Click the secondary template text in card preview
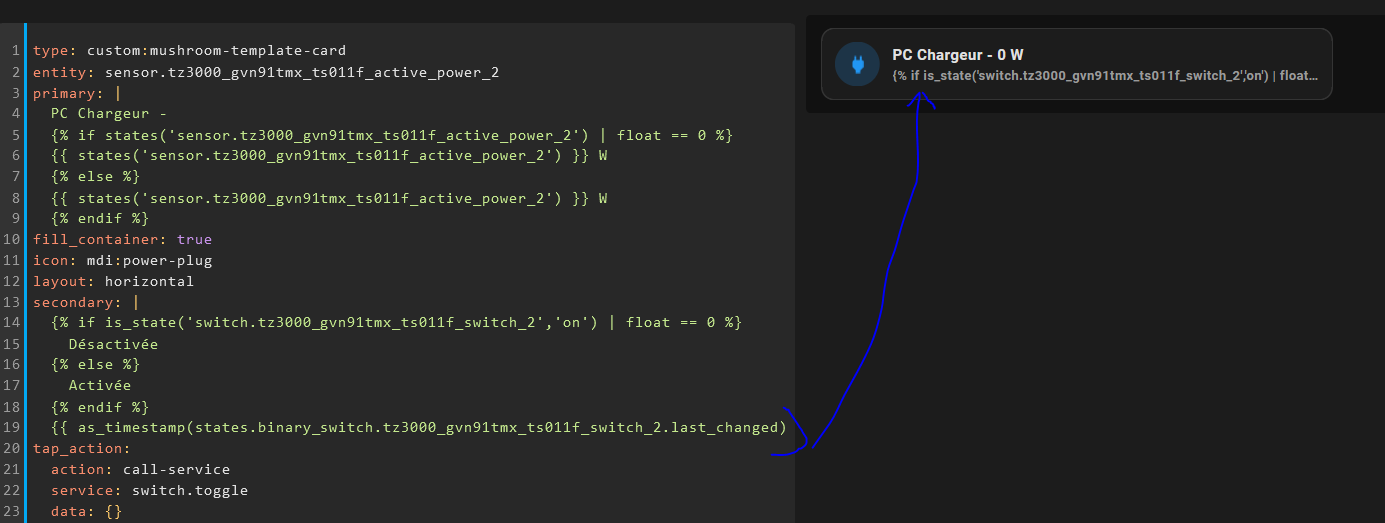 1105,75
